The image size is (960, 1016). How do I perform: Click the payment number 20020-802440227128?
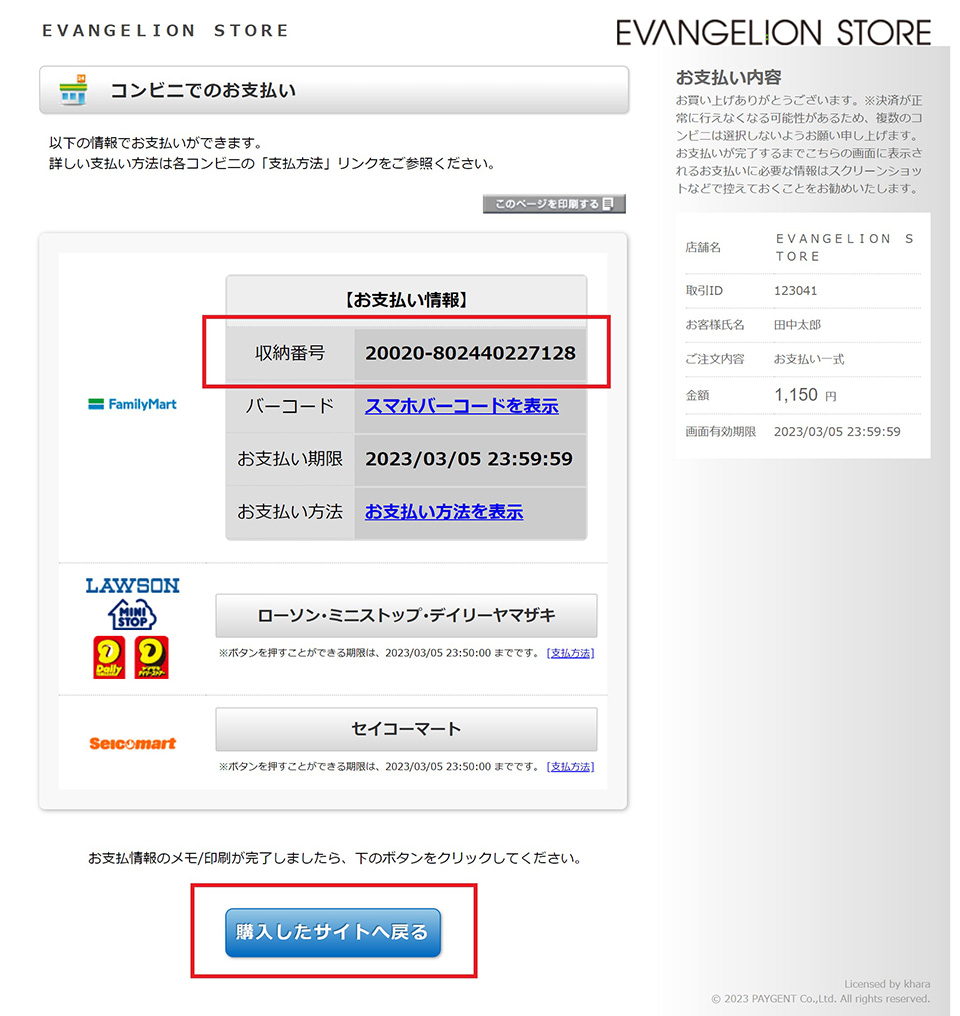[470, 353]
